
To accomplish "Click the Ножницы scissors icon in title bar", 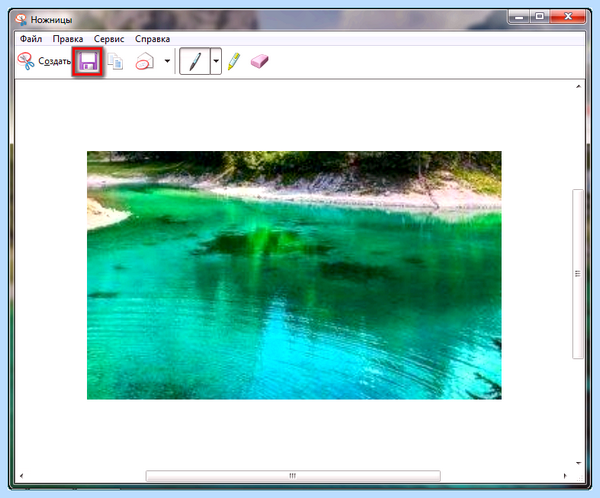I will [x=21, y=19].
